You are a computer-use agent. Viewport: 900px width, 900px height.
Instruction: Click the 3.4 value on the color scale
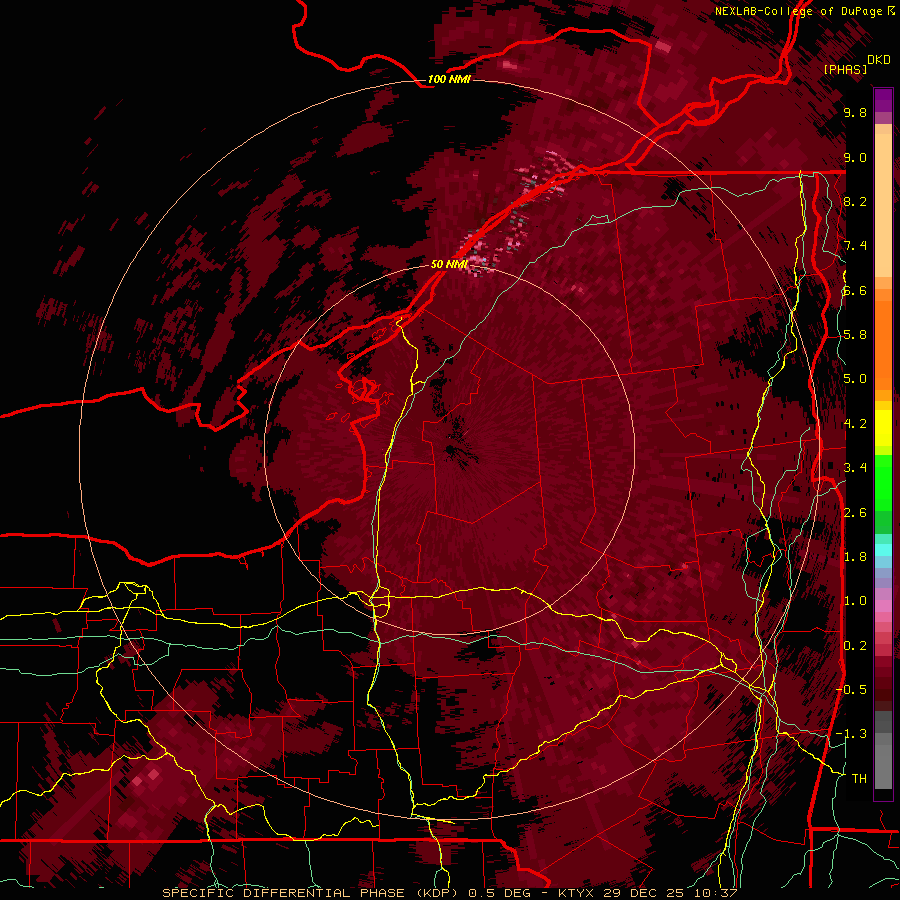[855, 468]
